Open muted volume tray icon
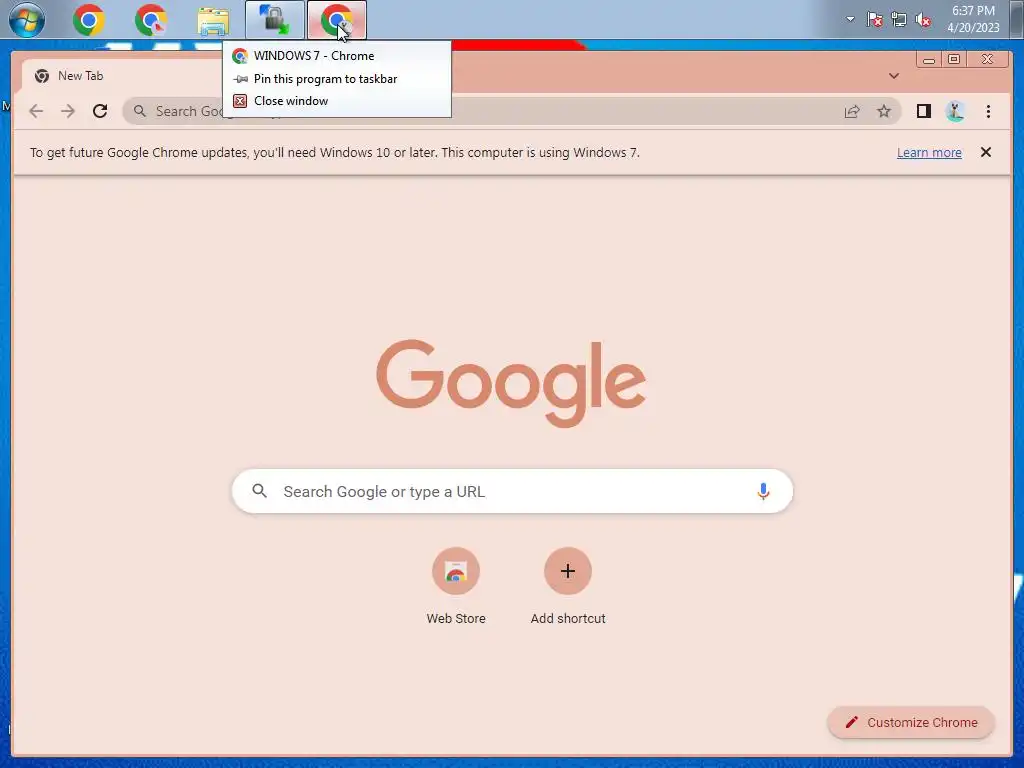This screenshot has height=768, width=1024. coord(923,20)
